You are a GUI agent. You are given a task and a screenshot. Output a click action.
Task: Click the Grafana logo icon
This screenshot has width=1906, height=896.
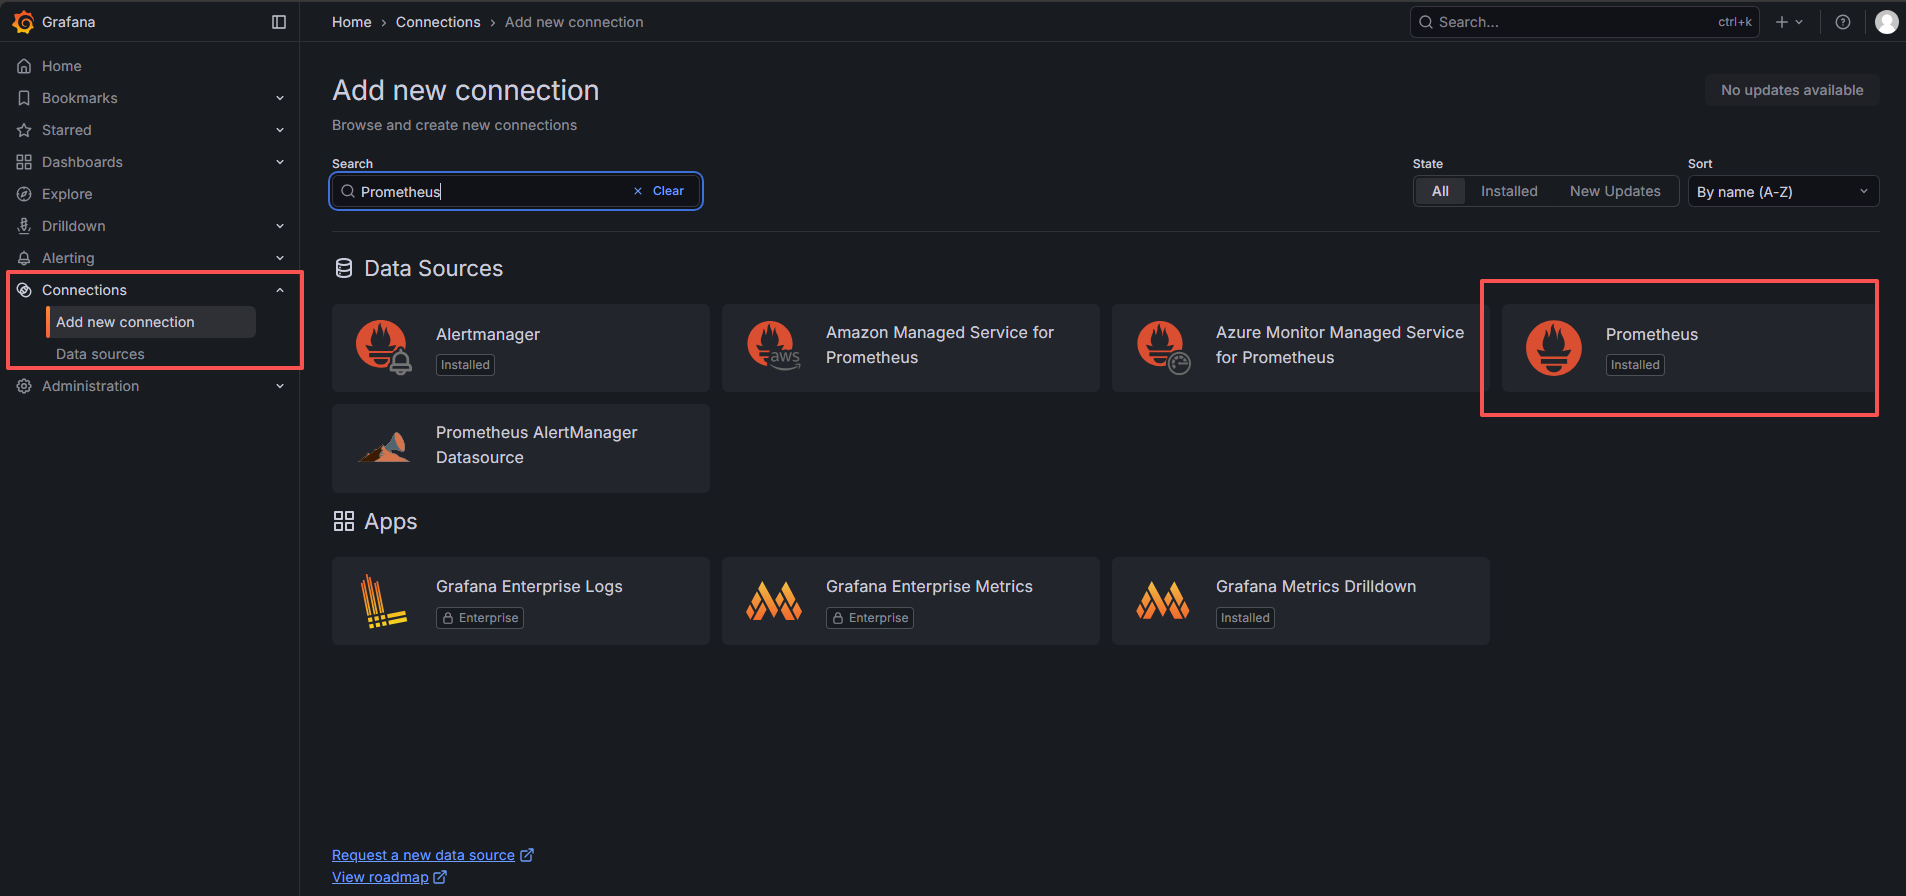(x=23, y=22)
